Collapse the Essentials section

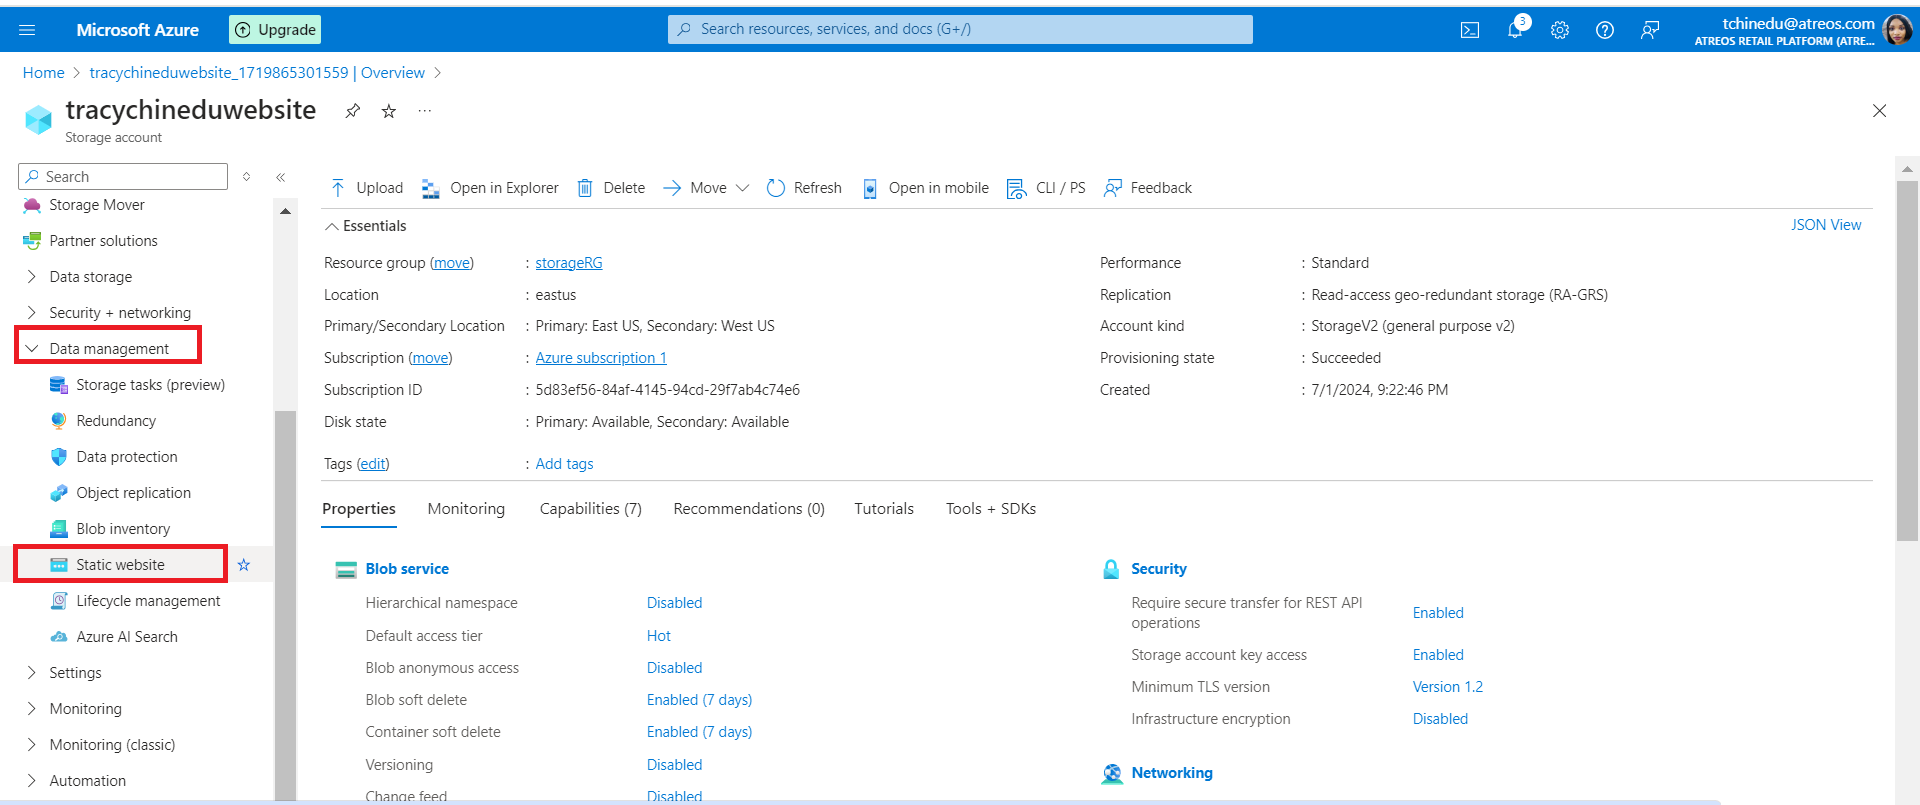click(x=366, y=226)
